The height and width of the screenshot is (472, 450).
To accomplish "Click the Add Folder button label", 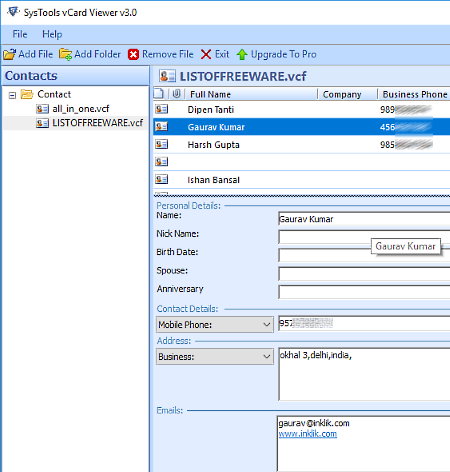I will point(97,54).
